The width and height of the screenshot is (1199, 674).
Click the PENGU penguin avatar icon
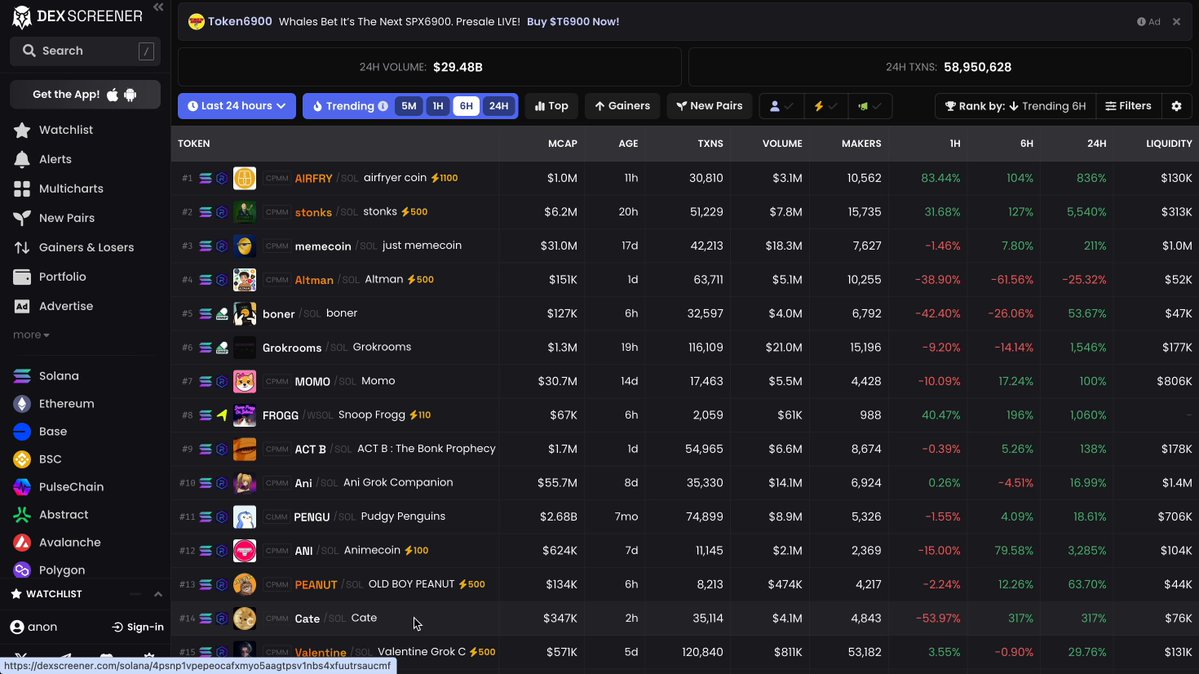[245, 516]
